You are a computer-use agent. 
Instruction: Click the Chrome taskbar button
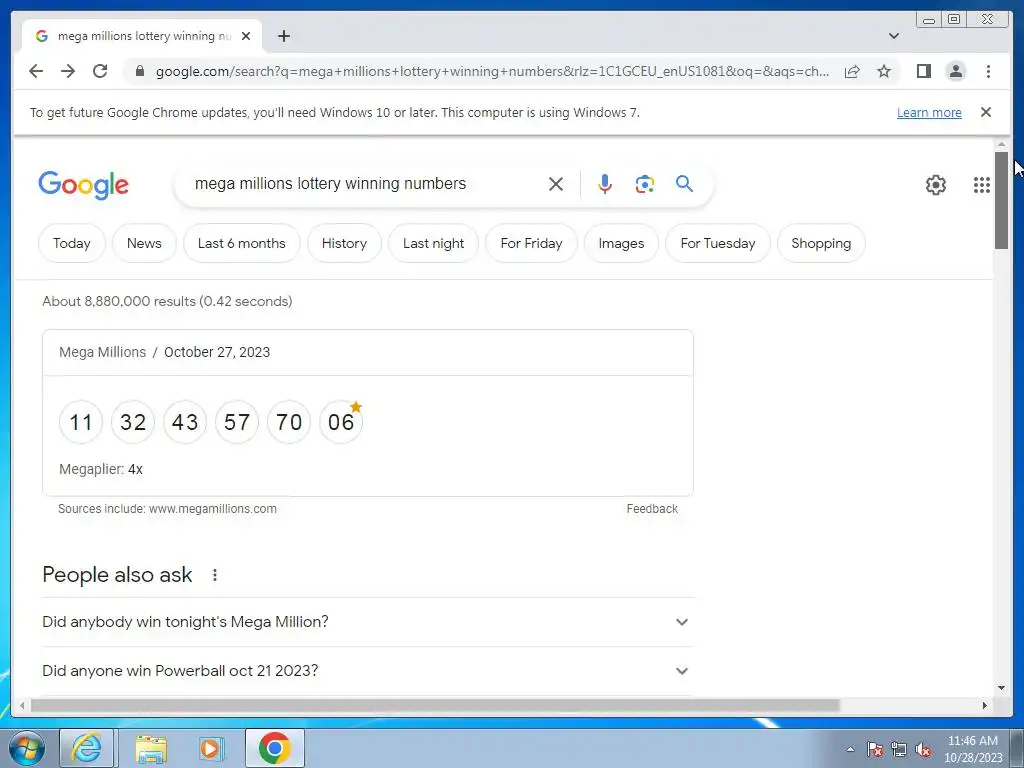[274, 748]
